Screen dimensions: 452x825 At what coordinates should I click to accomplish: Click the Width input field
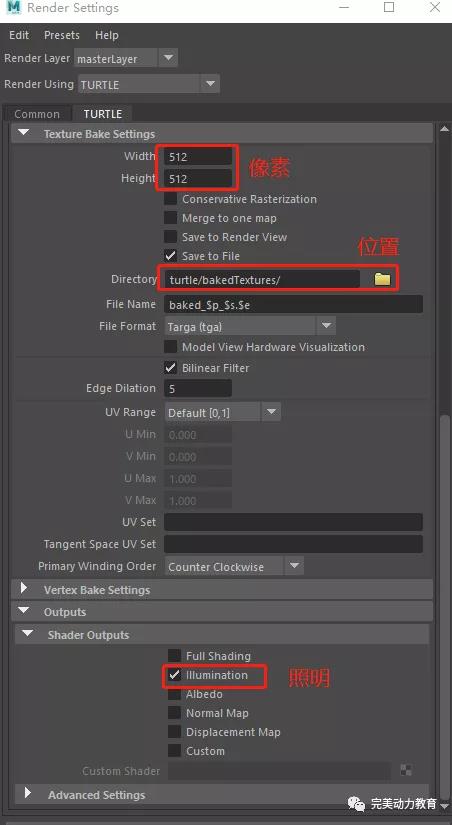coord(198,156)
